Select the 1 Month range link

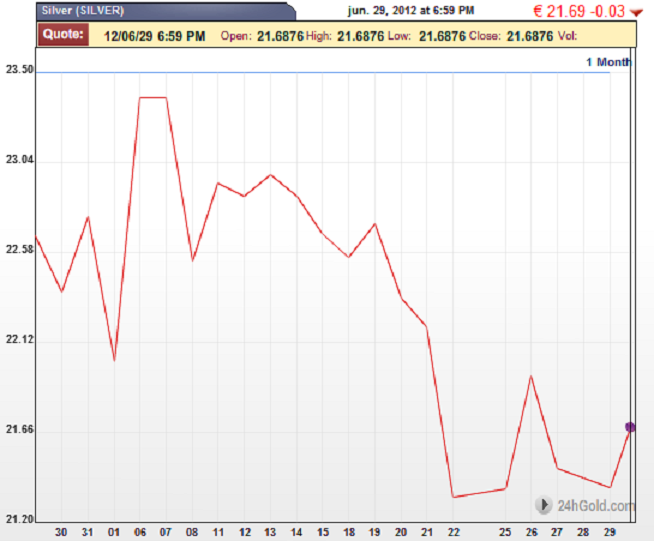pos(609,62)
